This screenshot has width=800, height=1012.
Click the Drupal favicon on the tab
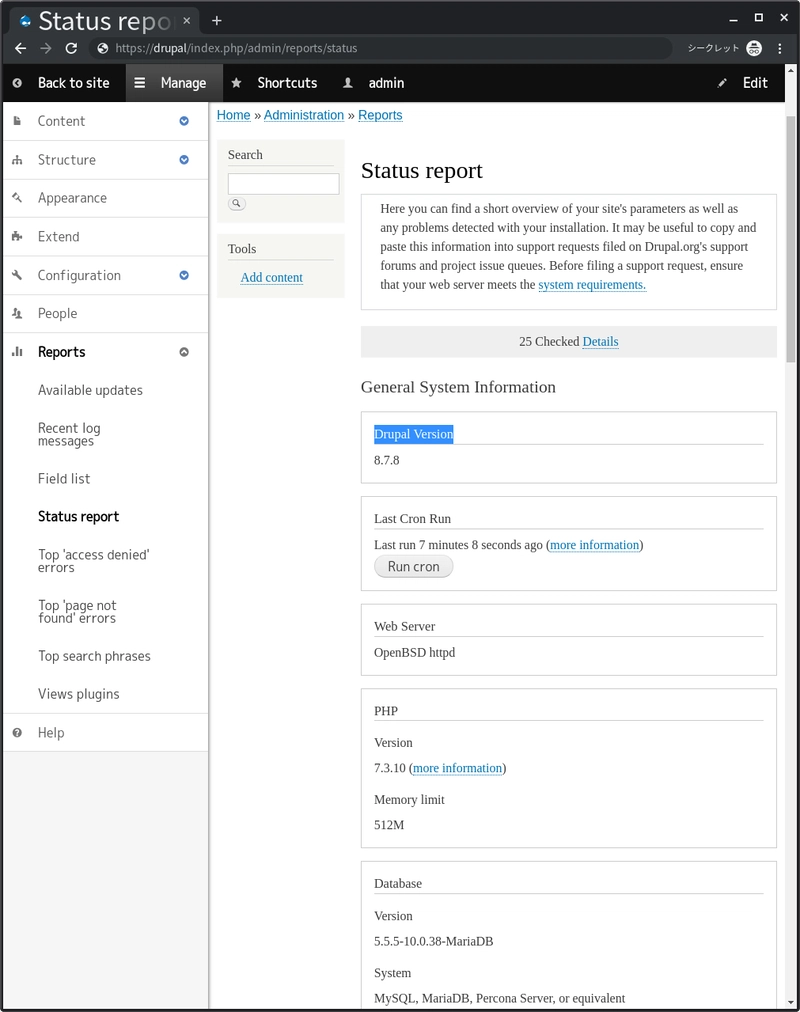[x=26, y=21]
